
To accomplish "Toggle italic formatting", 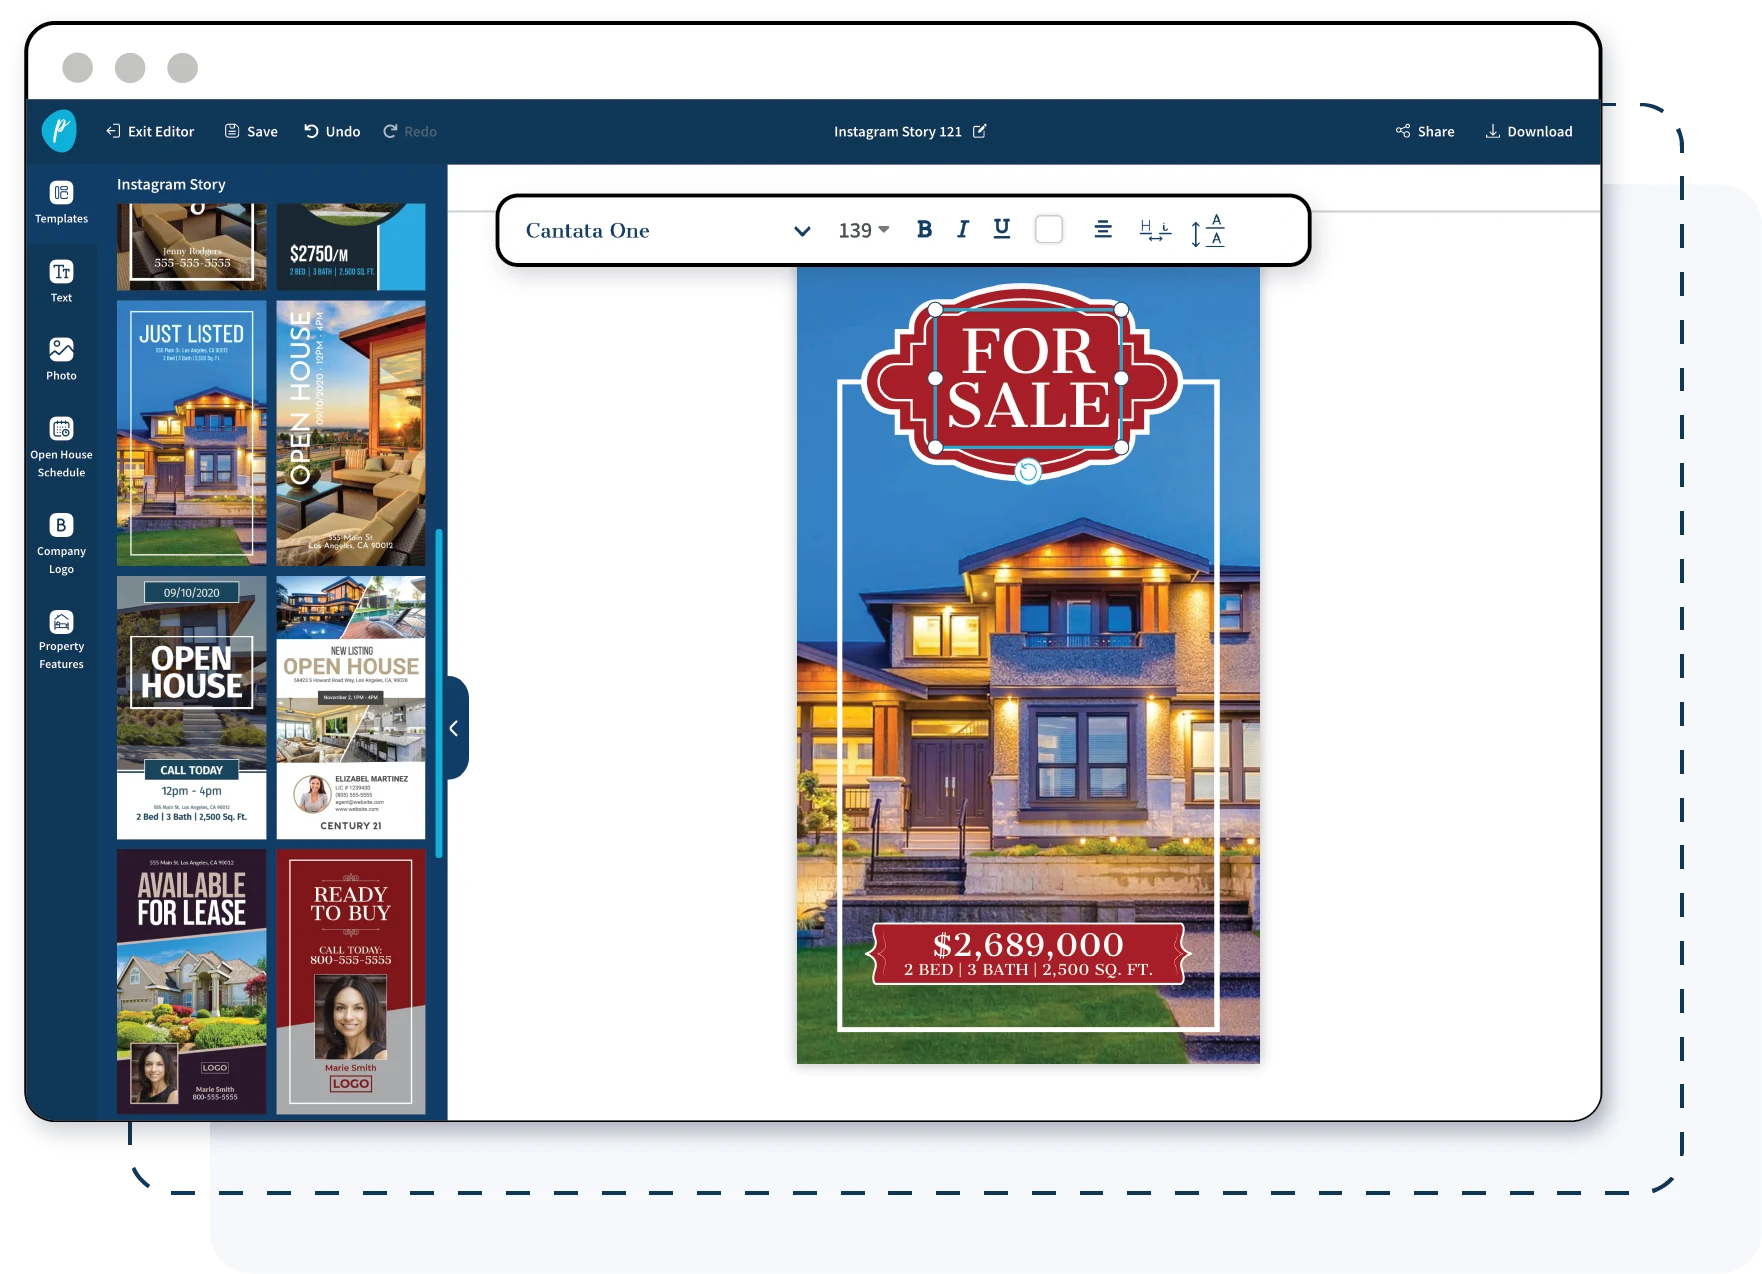I will (x=962, y=230).
